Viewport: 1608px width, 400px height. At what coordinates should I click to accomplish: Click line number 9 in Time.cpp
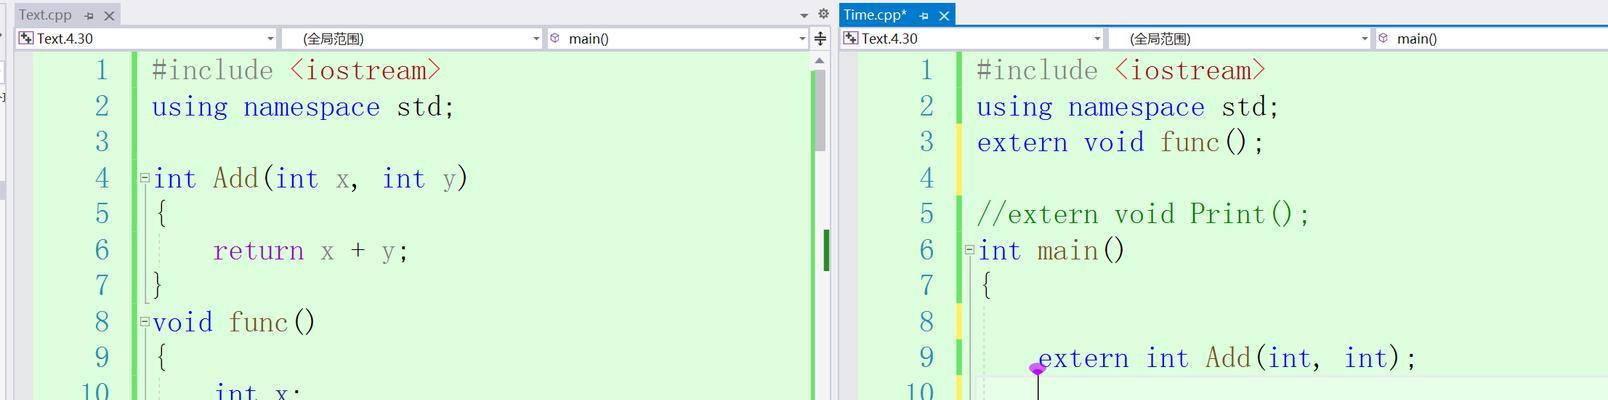927,358
